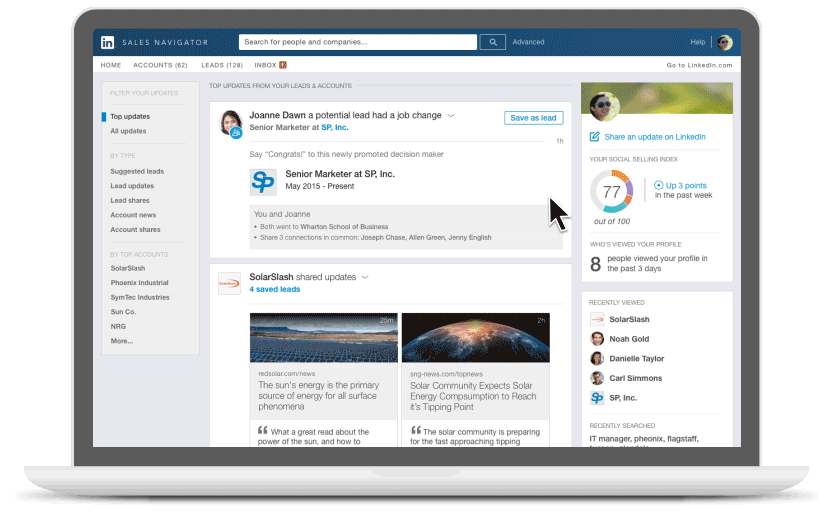Filter by NRG account
This screenshot has width=834, height=513.
[x=118, y=326]
